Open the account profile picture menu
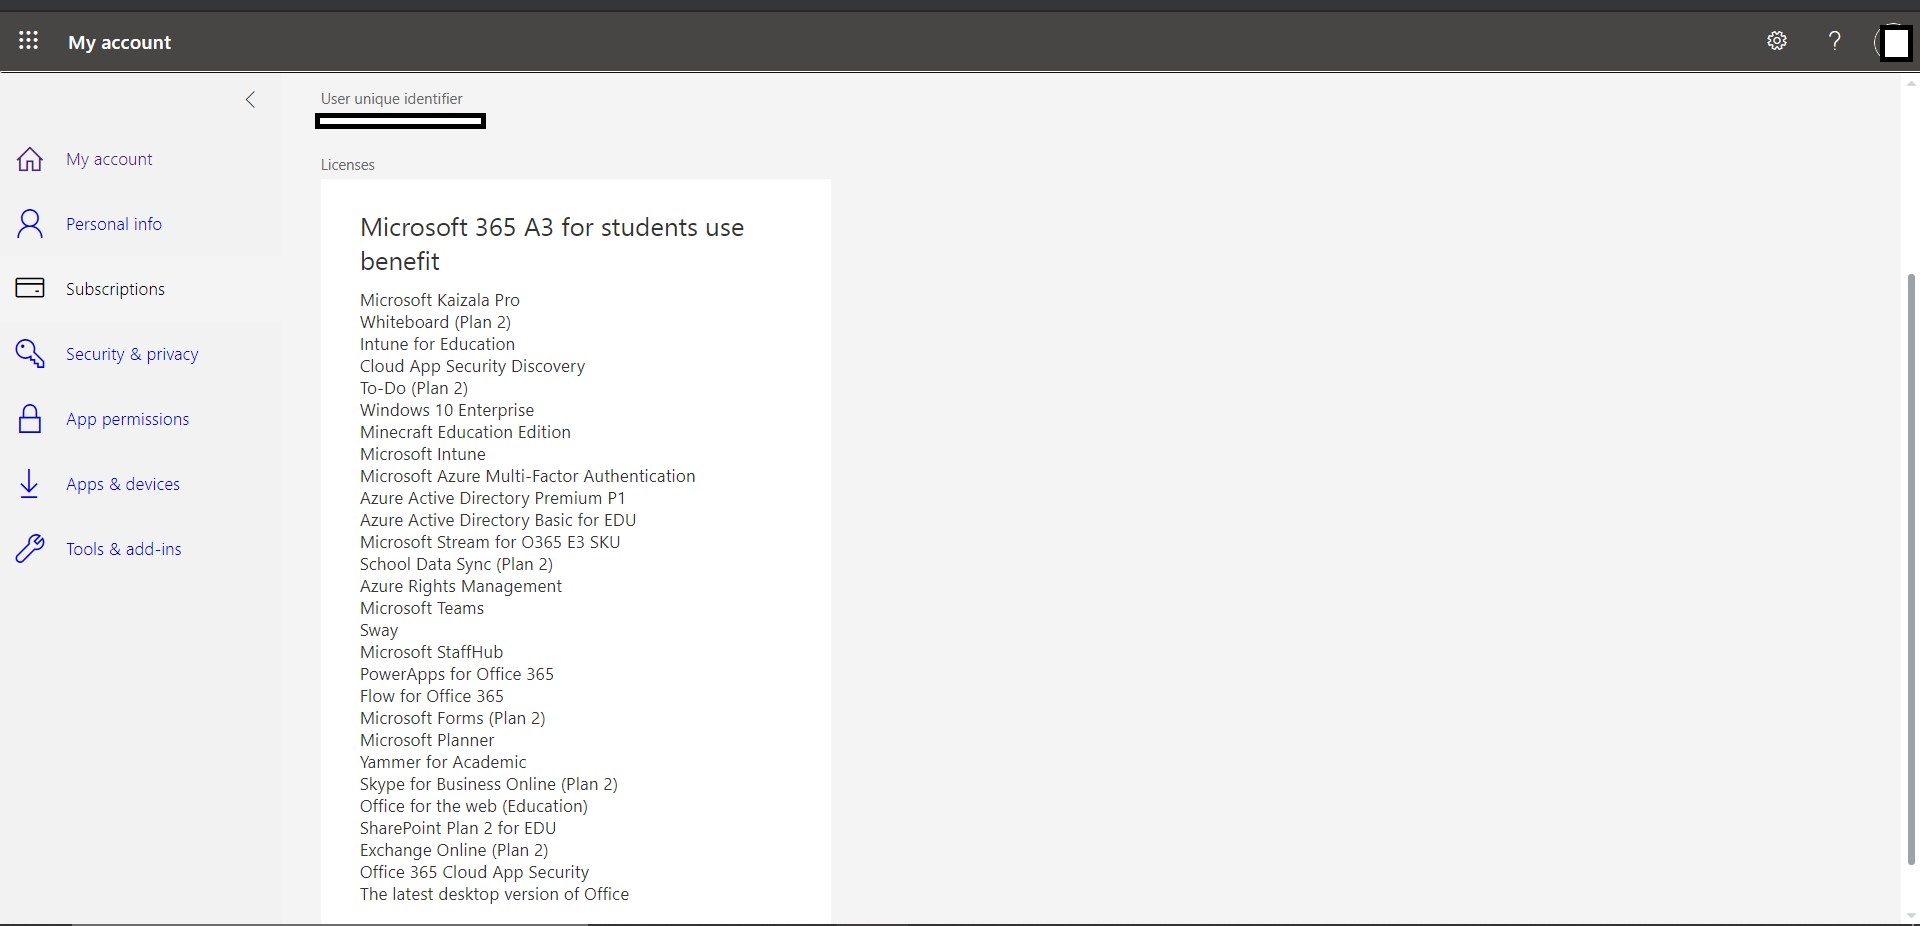 coord(1894,43)
